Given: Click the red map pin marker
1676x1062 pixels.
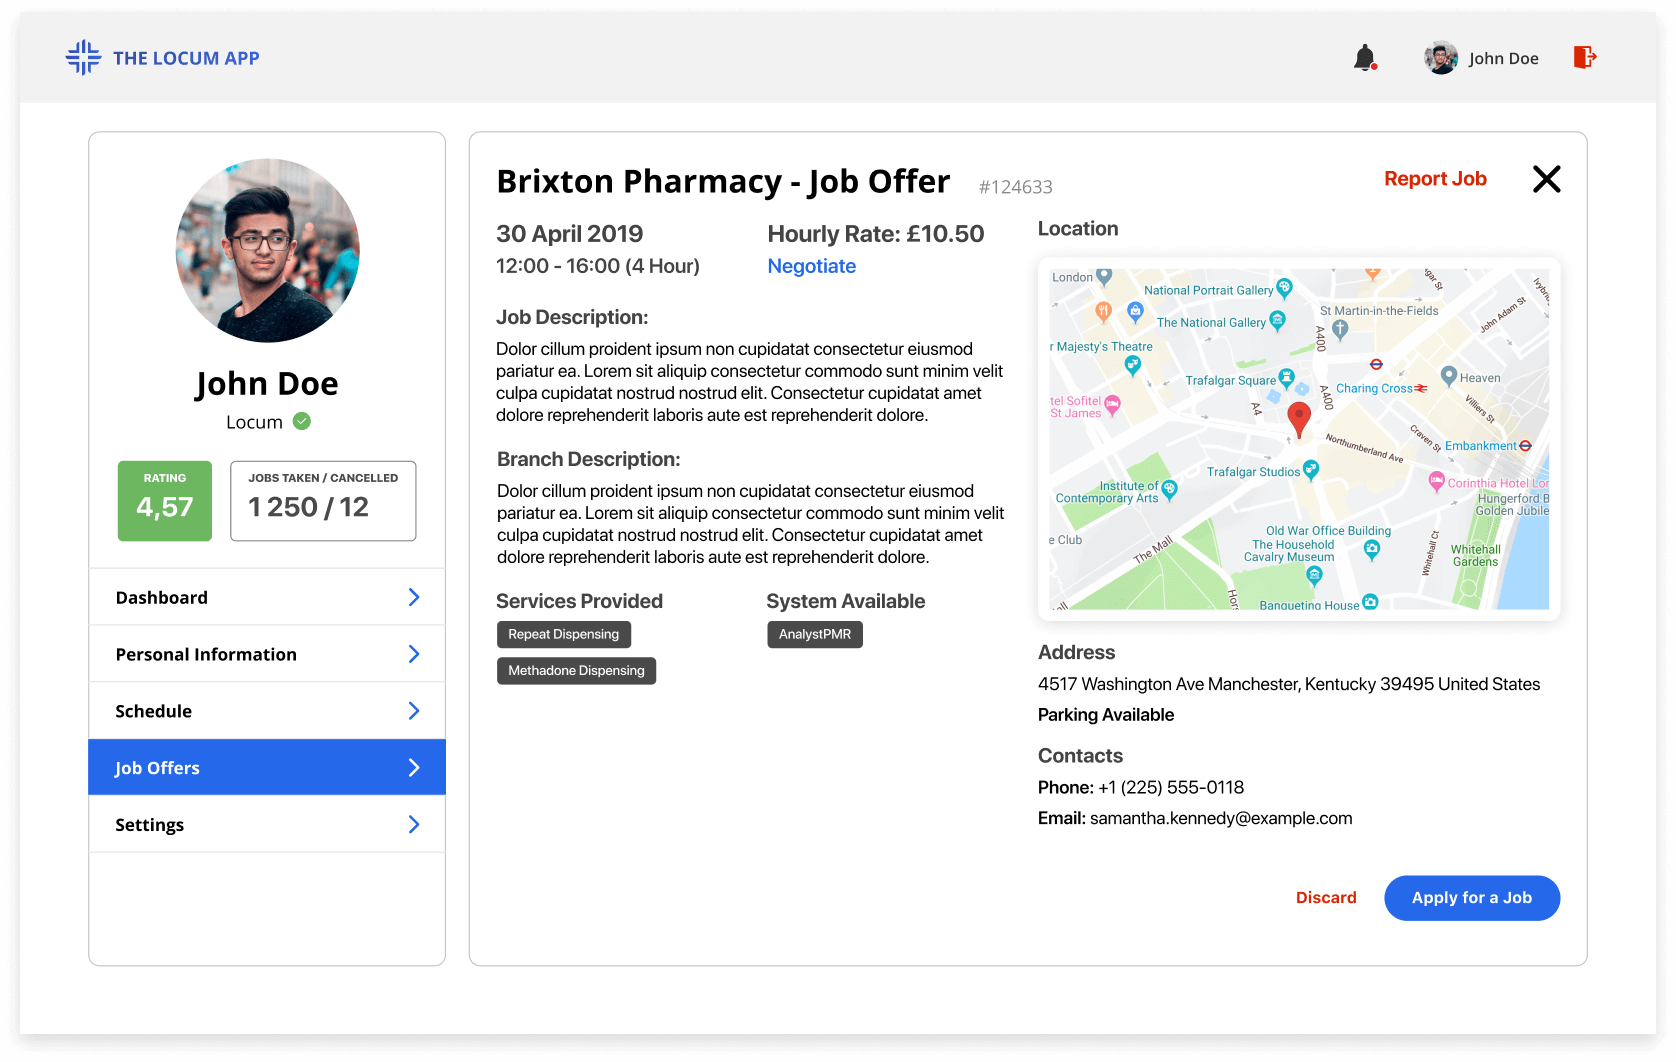Looking at the screenshot, I should coord(1299,419).
